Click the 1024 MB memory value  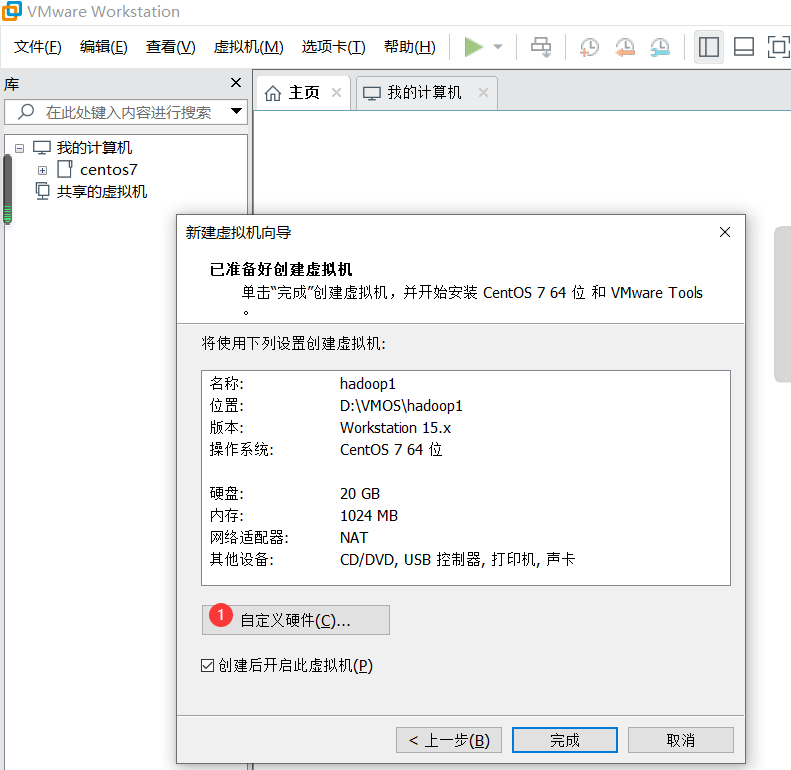pyautogui.click(x=369, y=516)
